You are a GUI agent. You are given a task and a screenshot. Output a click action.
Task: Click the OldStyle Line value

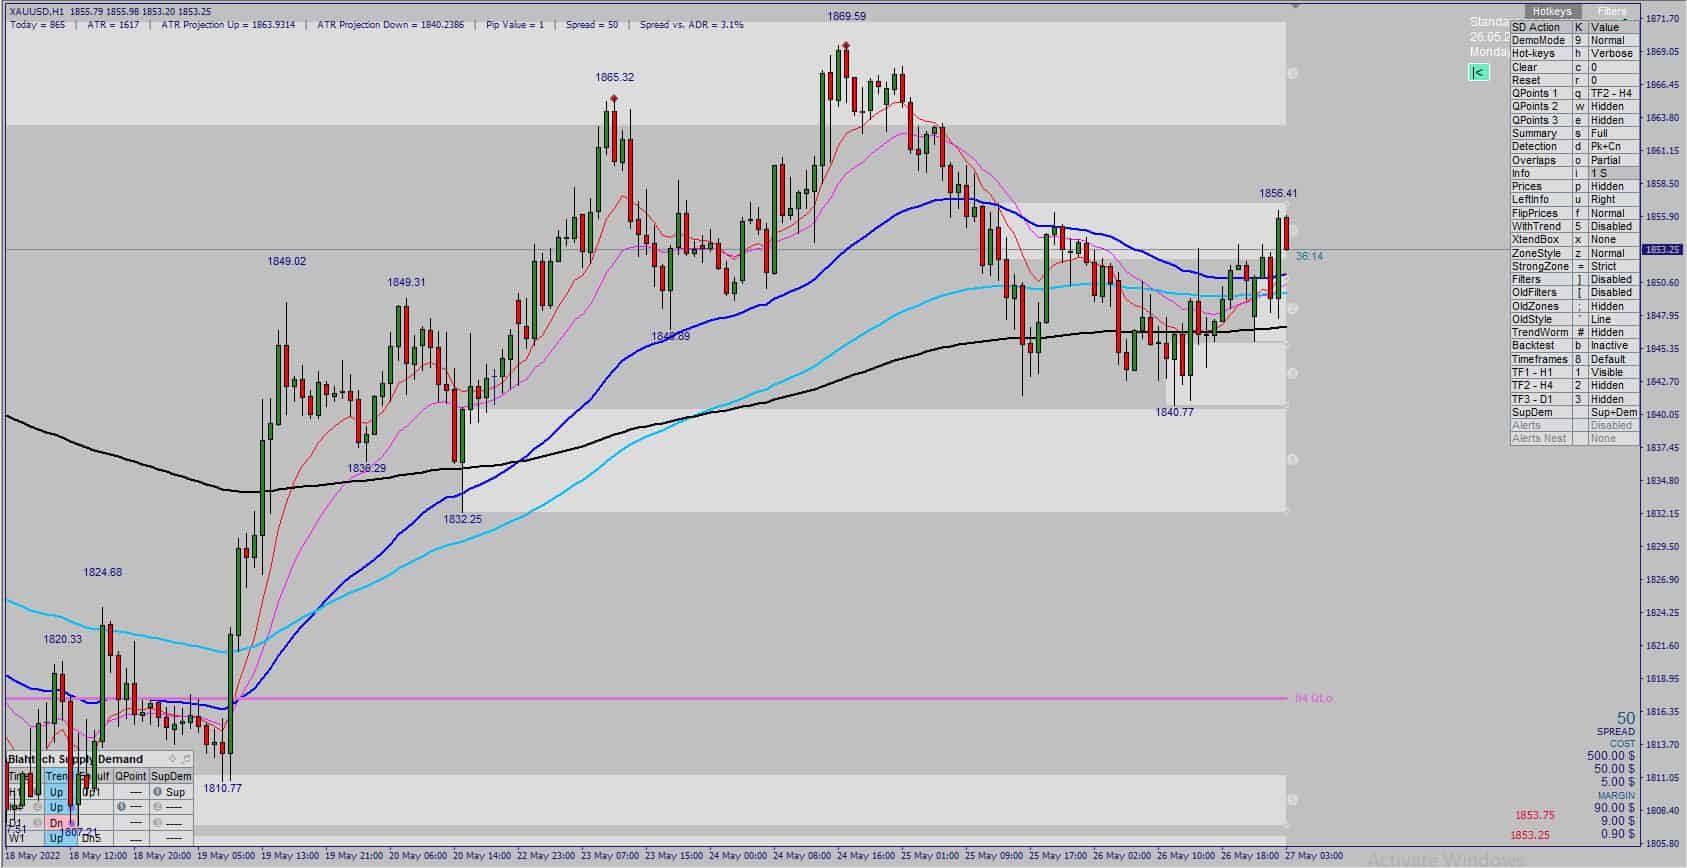coord(1613,319)
